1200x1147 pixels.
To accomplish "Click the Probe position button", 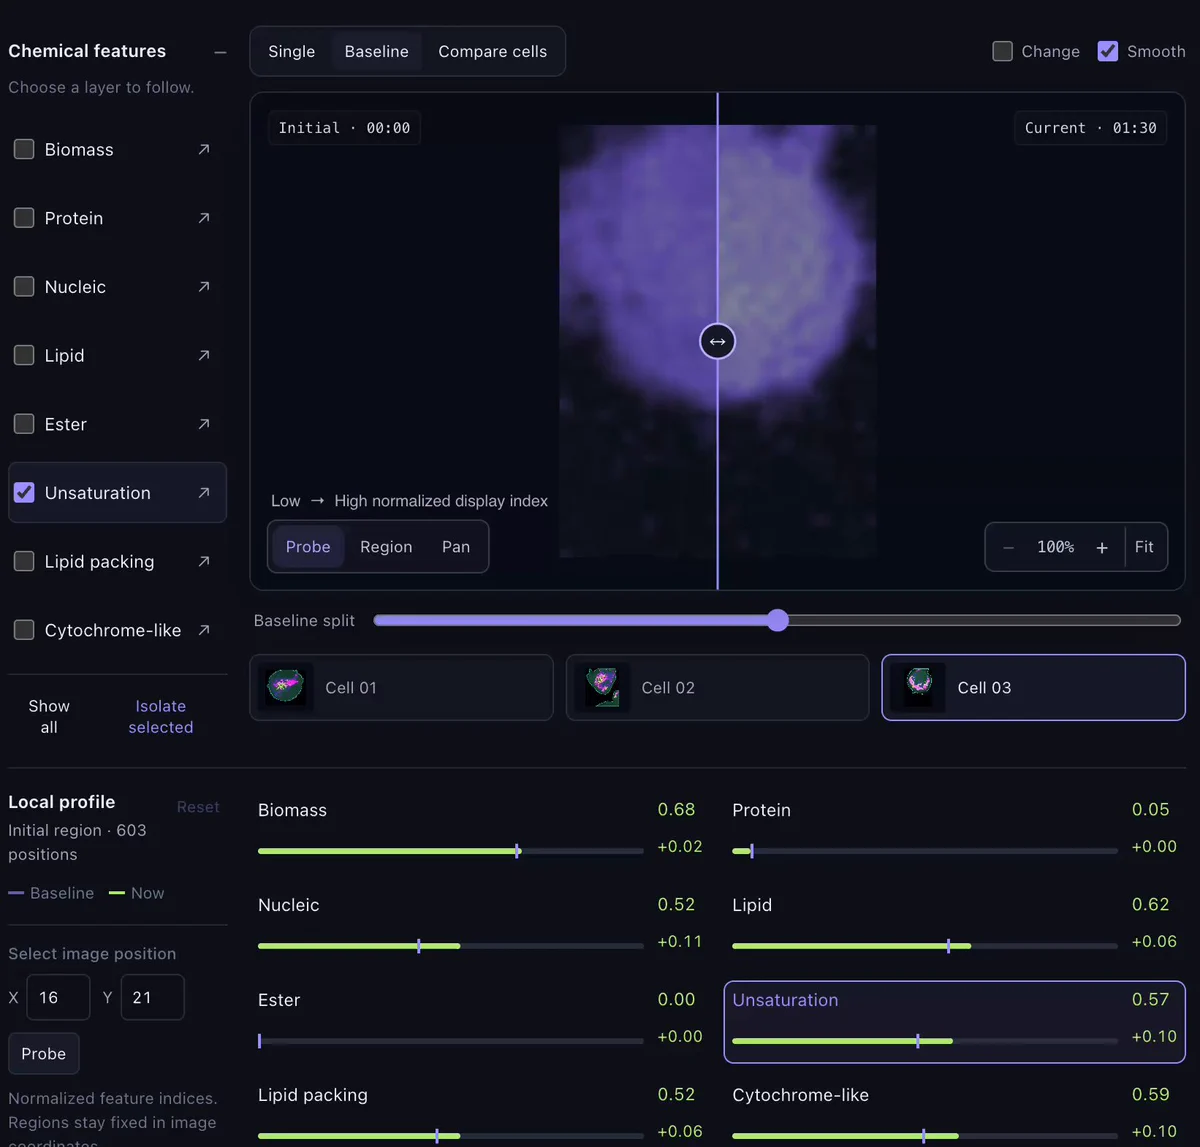I will [44, 1054].
